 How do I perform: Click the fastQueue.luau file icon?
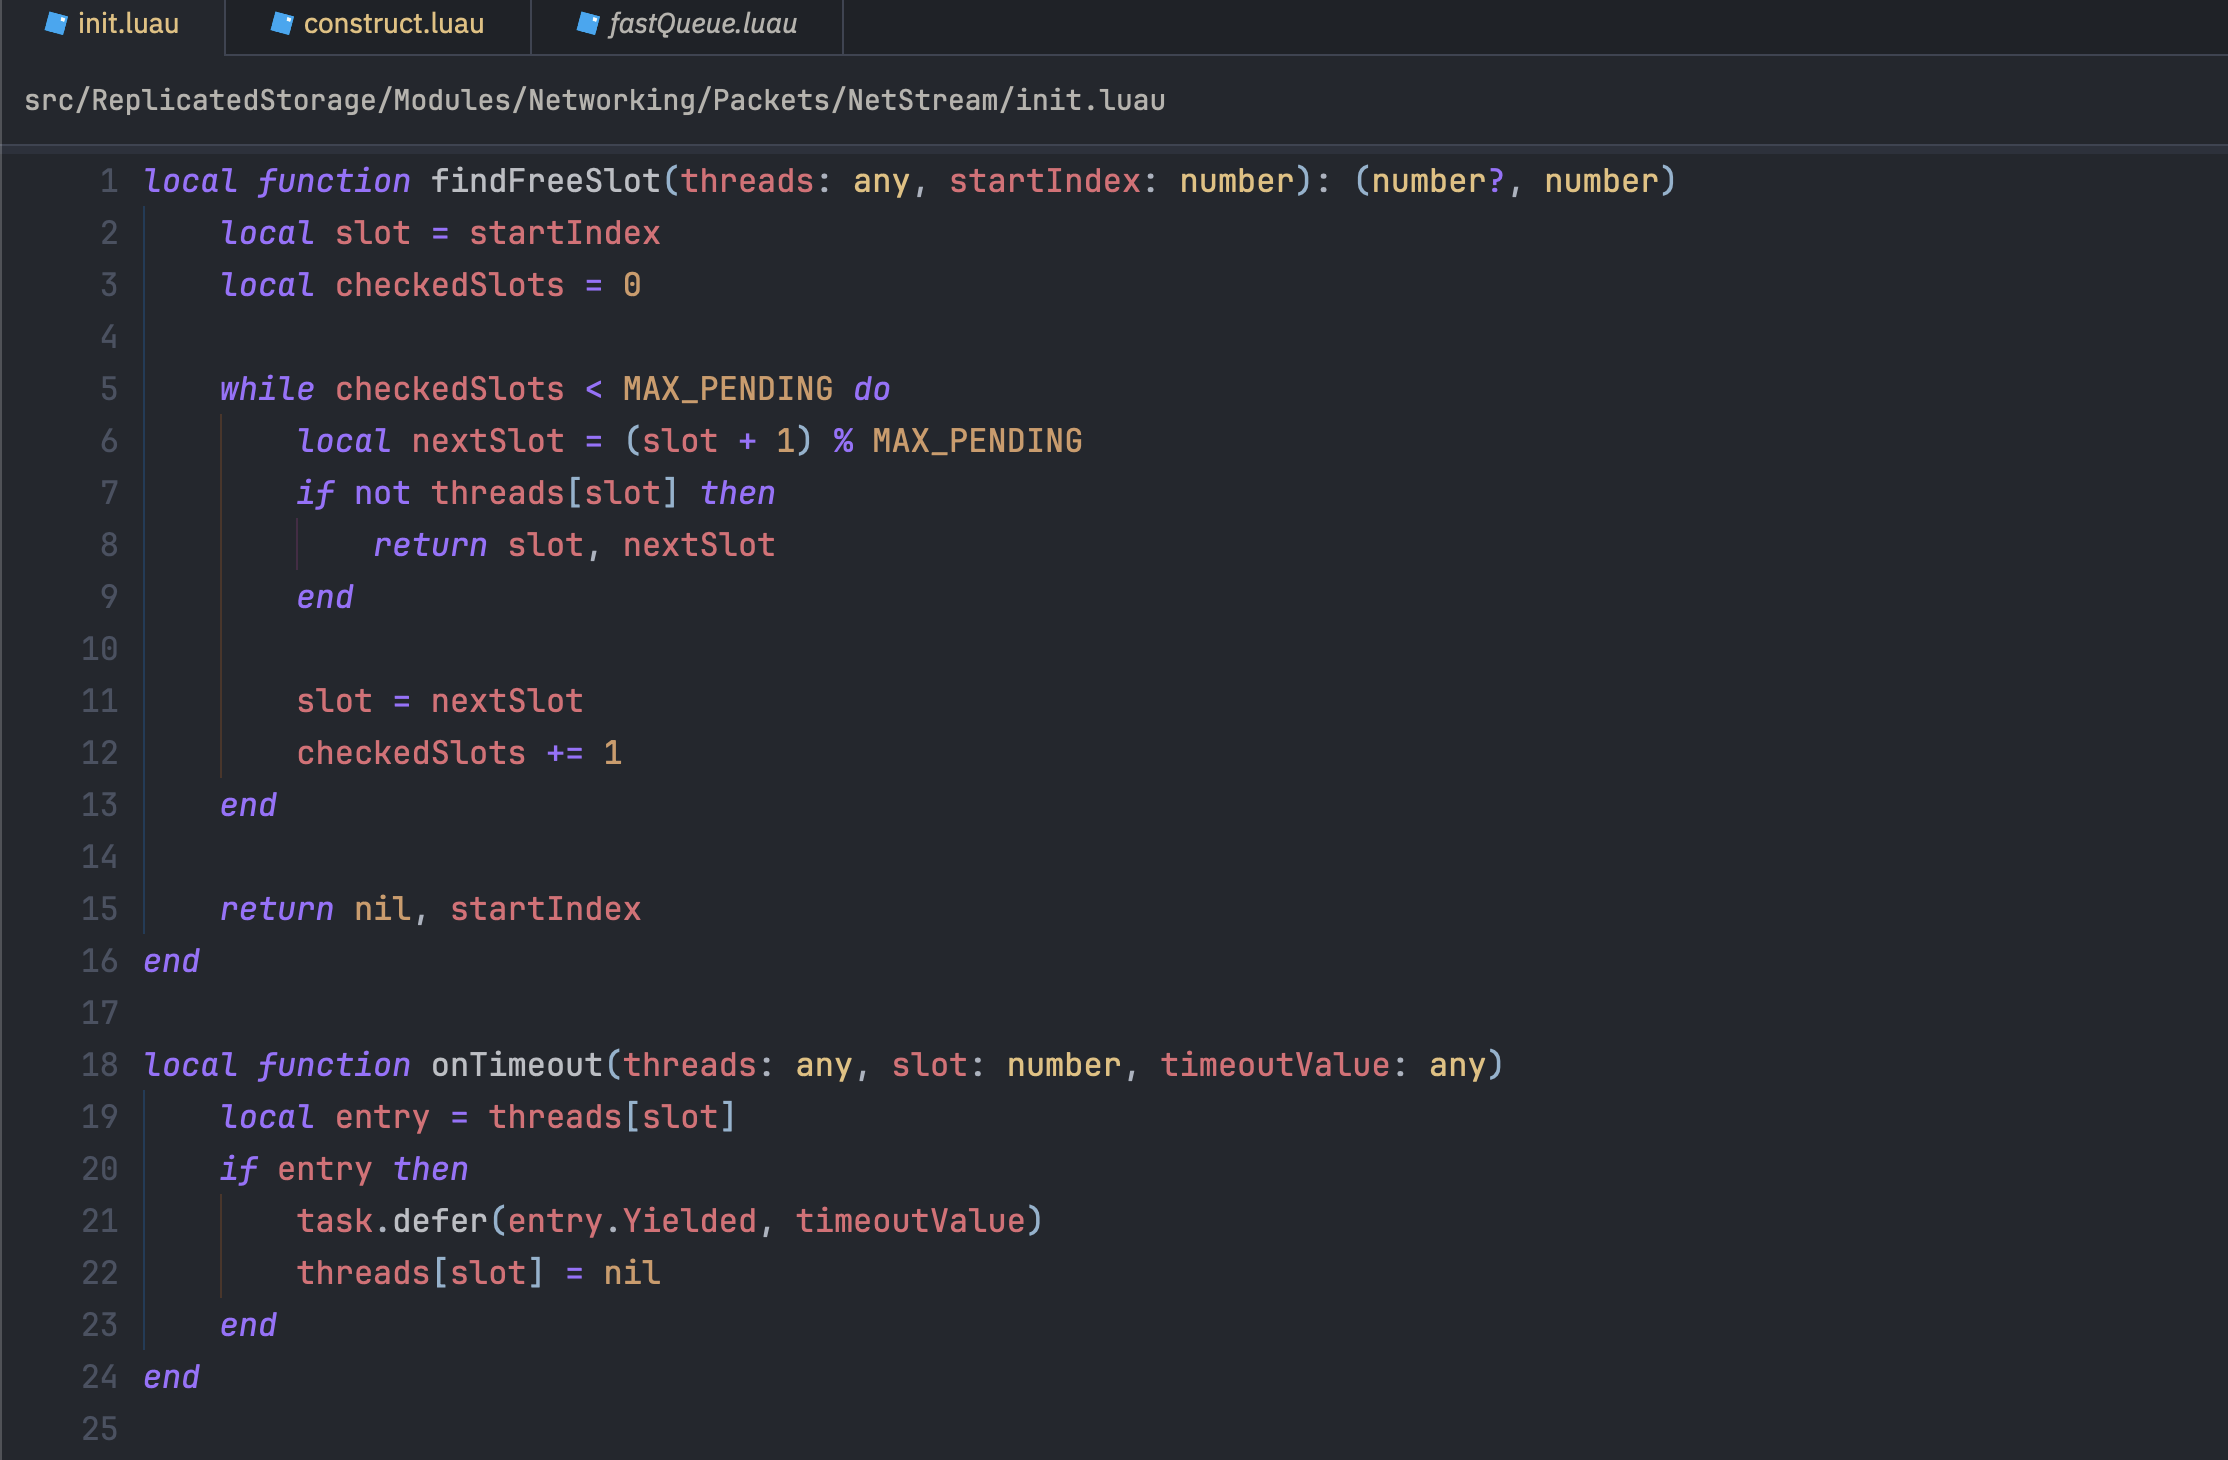pos(588,23)
